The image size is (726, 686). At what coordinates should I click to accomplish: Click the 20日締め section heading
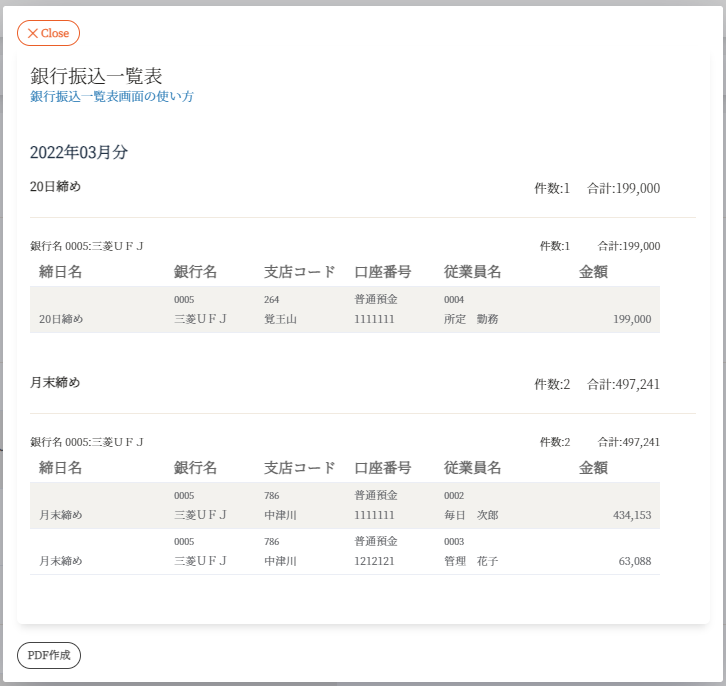click(55, 187)
